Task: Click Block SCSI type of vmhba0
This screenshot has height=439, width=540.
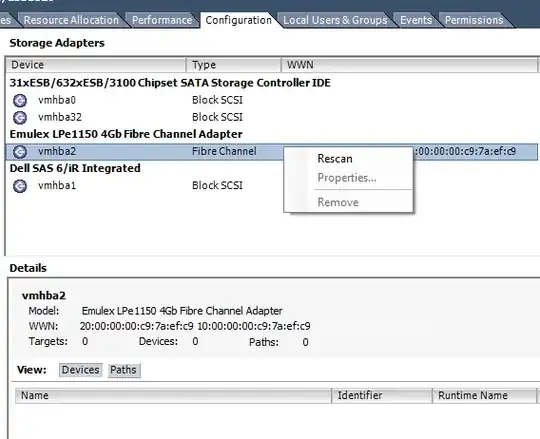Action: pyautogui.click(x=217, y=100)
